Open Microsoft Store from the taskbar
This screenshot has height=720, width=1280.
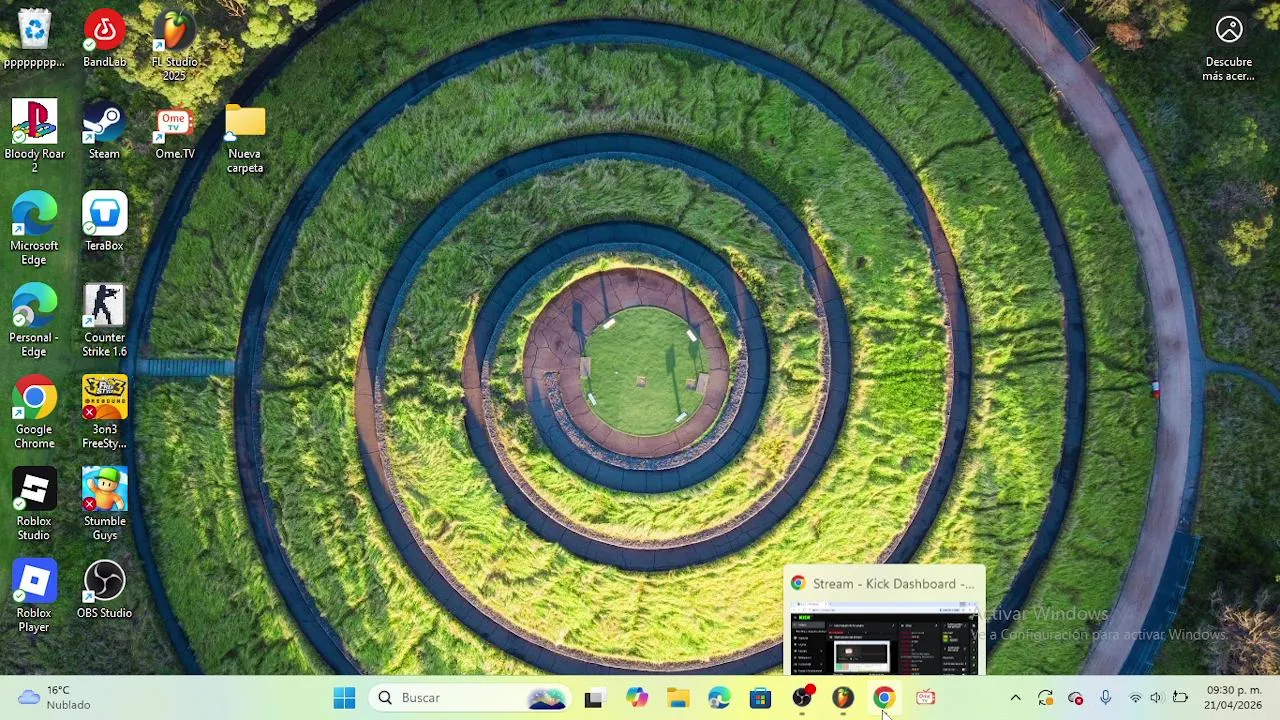(761, 698)
